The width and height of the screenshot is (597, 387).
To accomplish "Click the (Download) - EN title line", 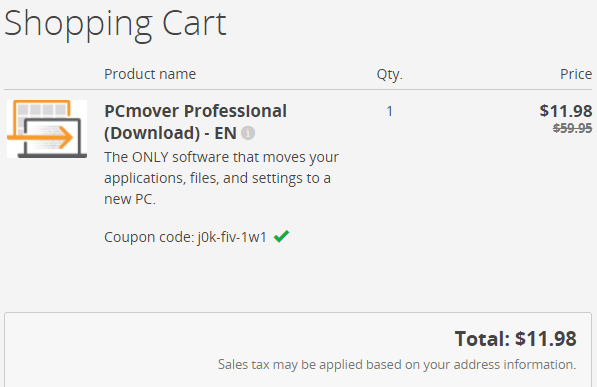I will pyautogui.click(x=170, y=133).
